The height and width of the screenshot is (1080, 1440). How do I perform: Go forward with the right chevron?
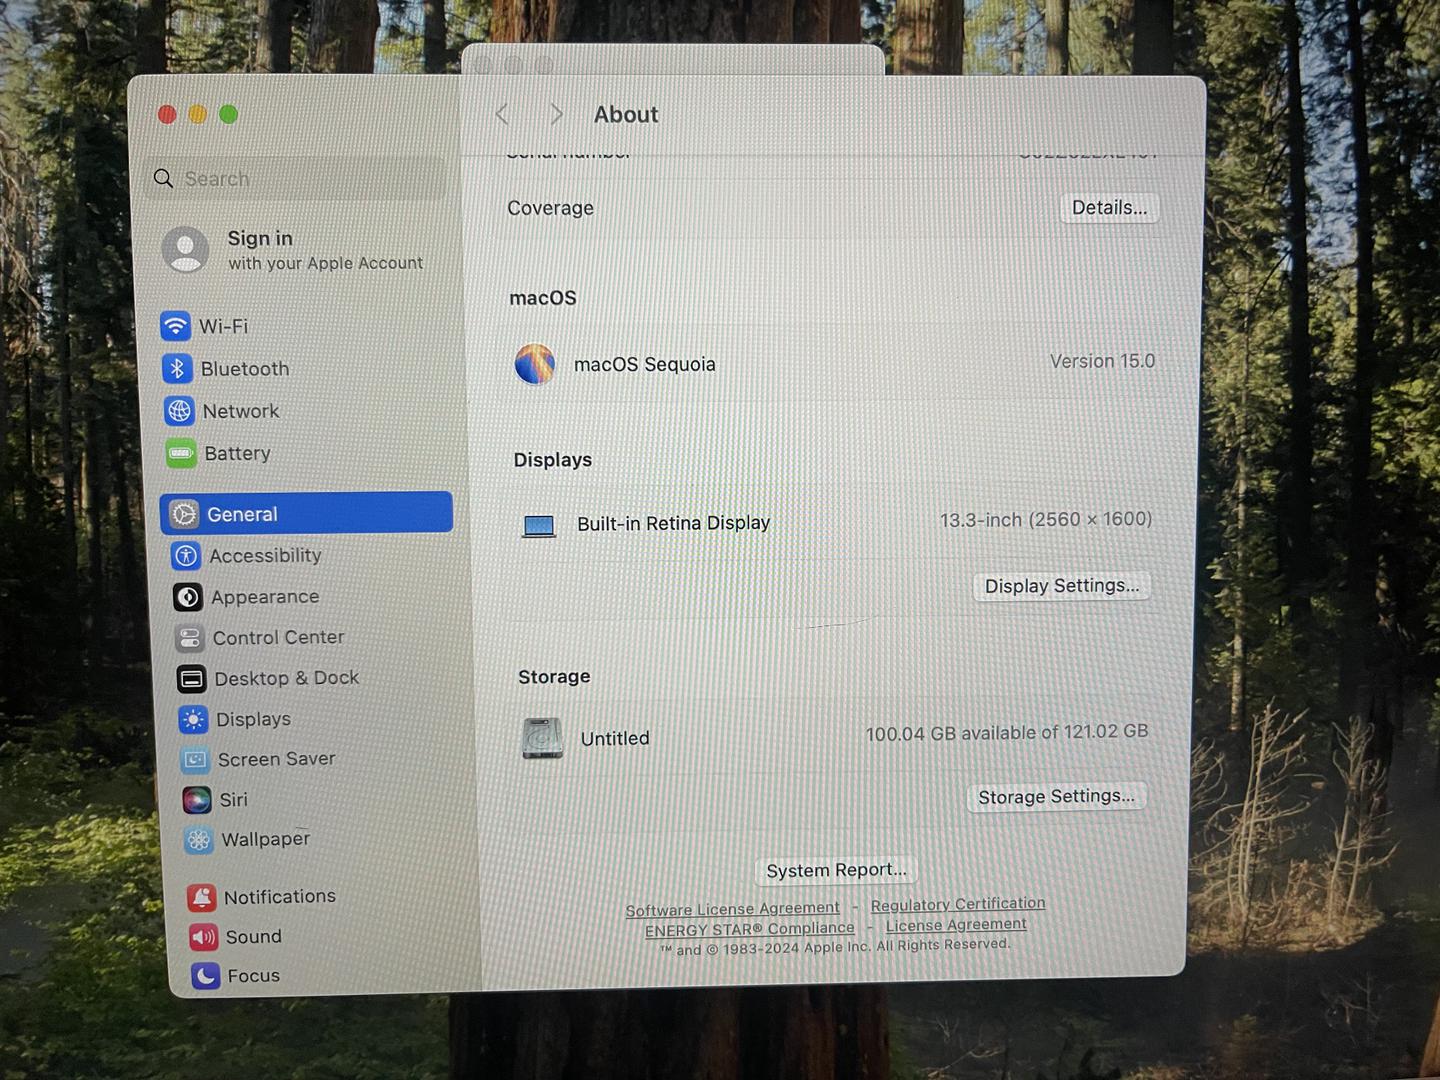556,115
